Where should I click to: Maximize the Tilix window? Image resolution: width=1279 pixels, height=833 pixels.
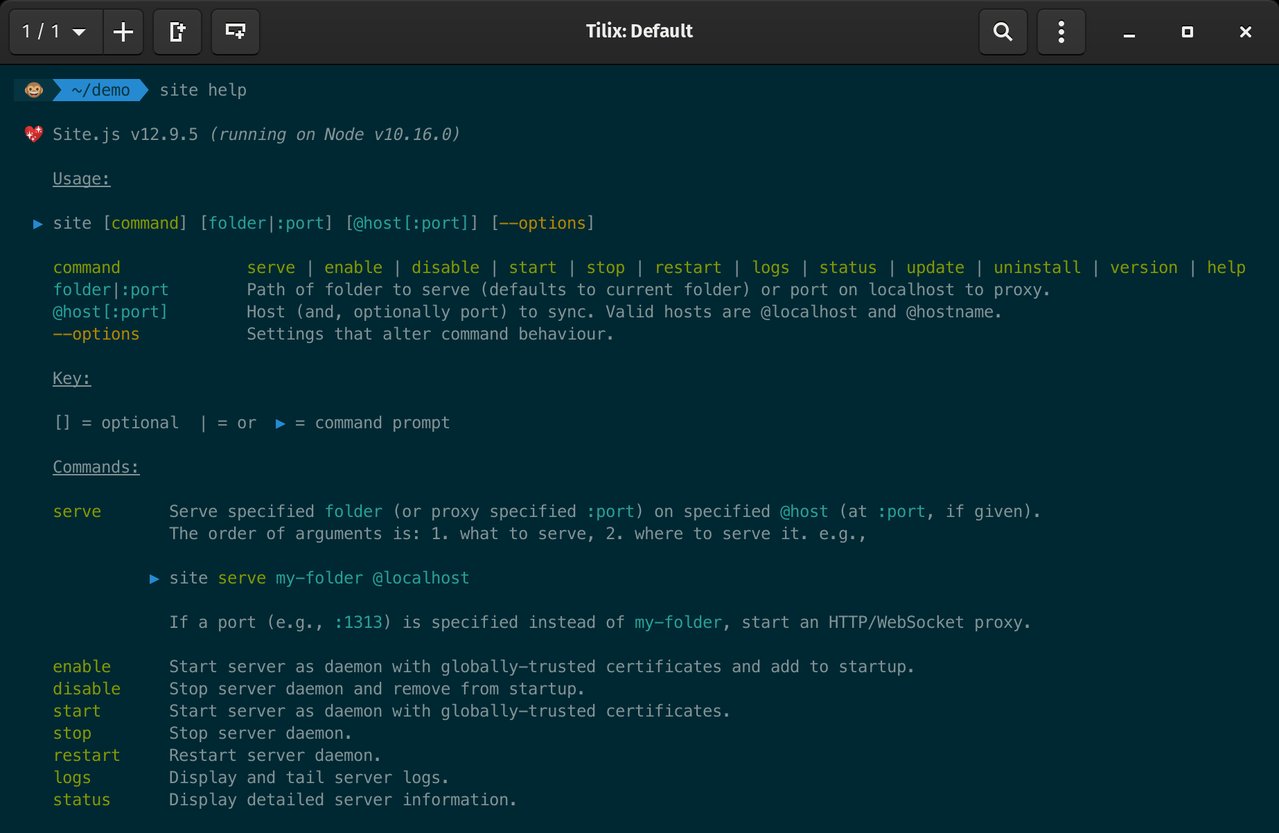click(x=1187, y=32)
